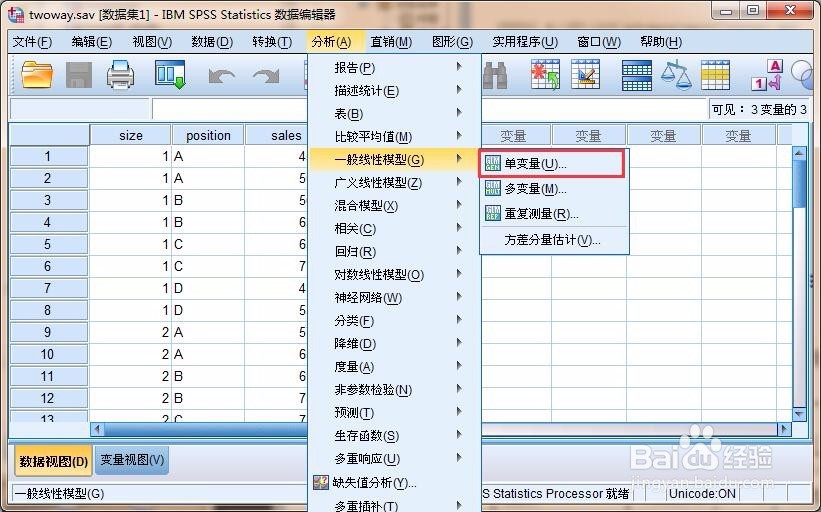This screenshot has width=821, height=512.
Task: Click the Open data document folder icon
Action: point(37,75)
